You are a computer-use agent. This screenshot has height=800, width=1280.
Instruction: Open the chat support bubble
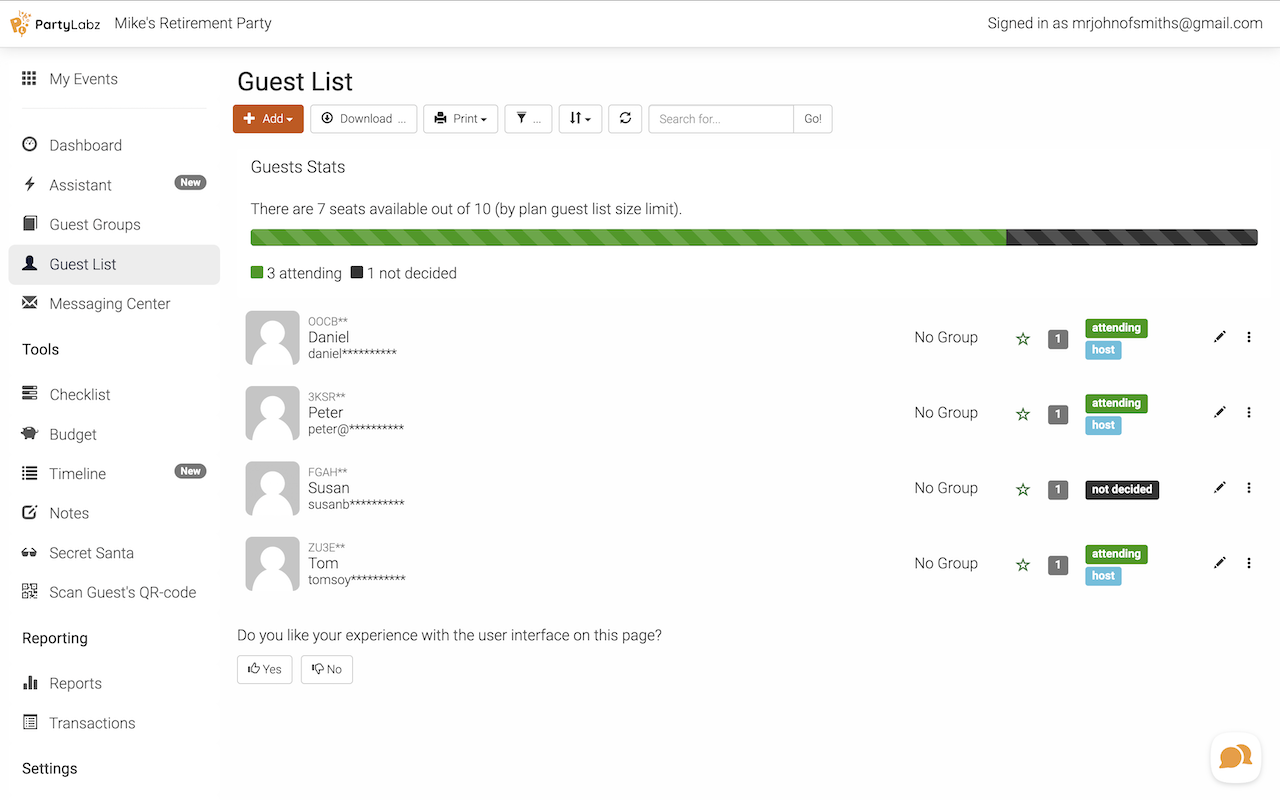(x=1235, y=757)
